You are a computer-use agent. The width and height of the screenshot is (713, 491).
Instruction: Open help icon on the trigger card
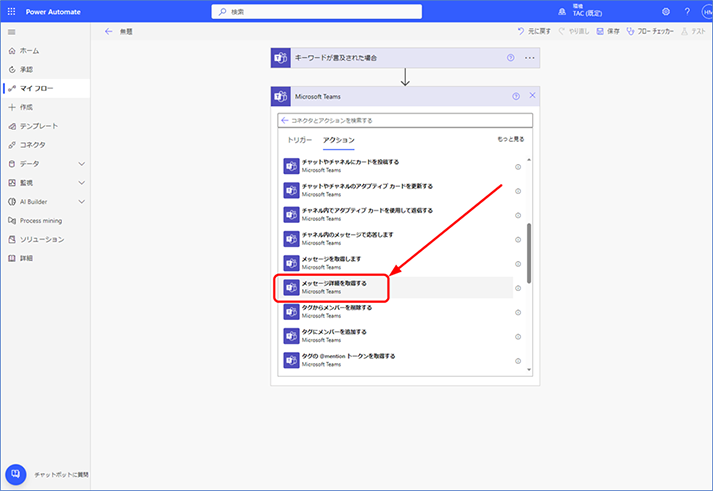point(511,58)
